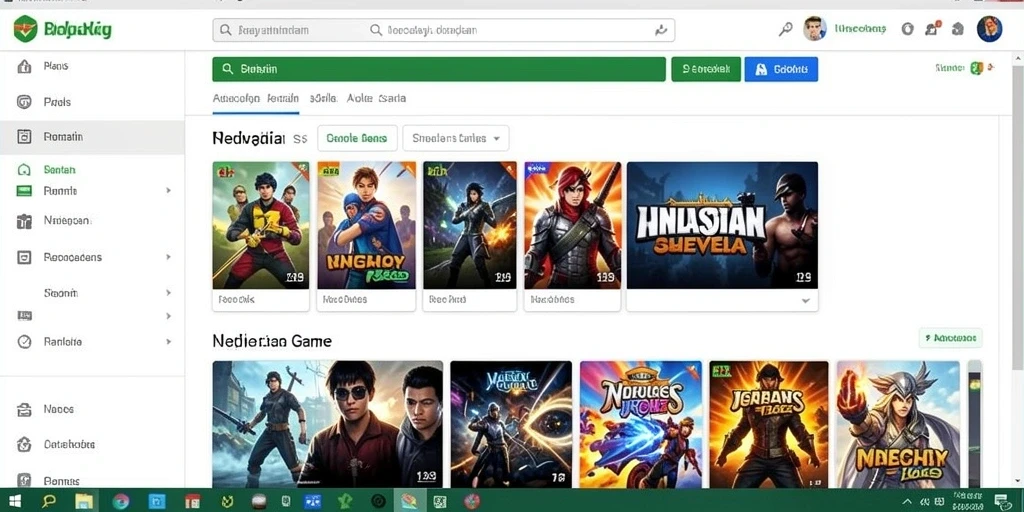This screenshot has width=1024, height=512.
Task: Click the grey home icon in the header
Action: 957,29
